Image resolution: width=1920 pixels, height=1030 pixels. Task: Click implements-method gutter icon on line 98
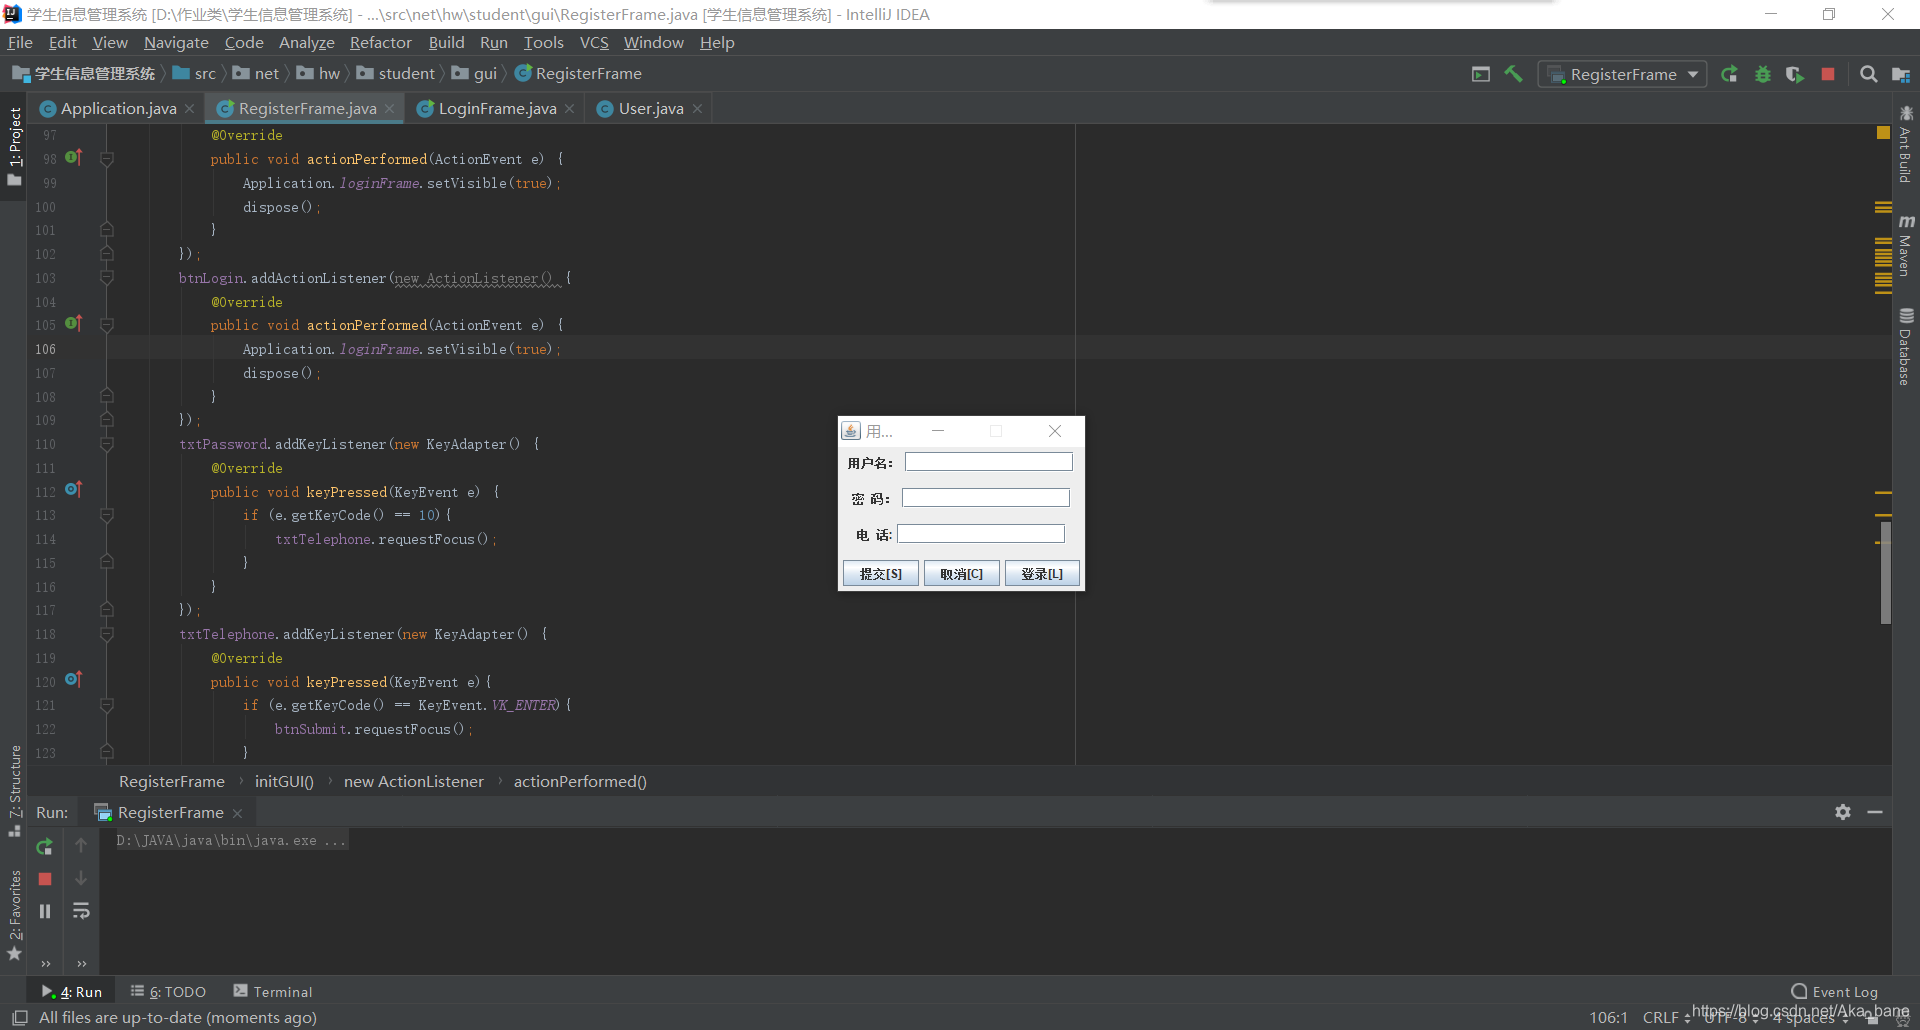(x=73, y=157)
